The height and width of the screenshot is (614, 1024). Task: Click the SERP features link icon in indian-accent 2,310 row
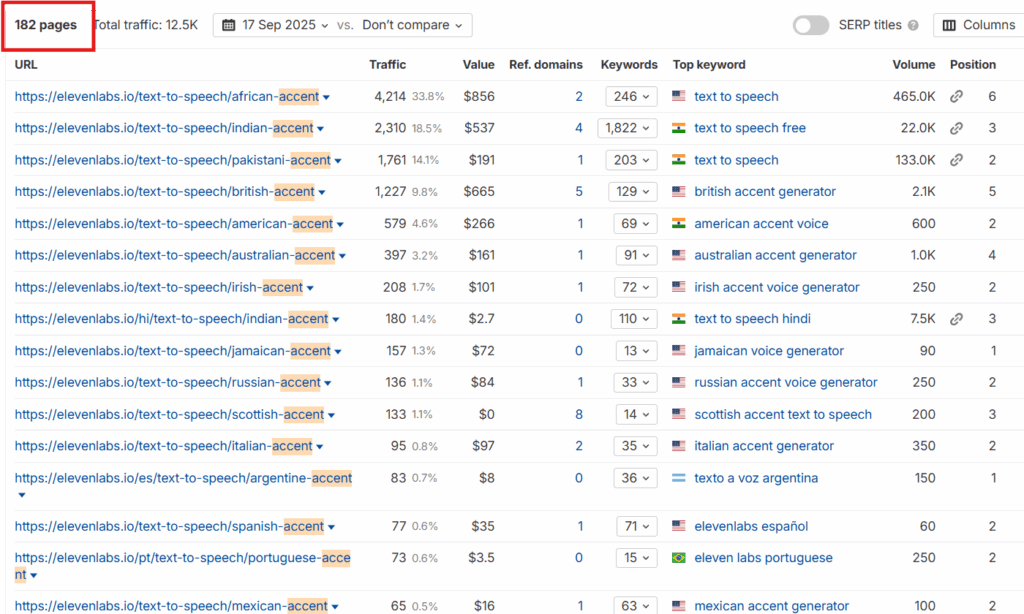pos(956,128)
